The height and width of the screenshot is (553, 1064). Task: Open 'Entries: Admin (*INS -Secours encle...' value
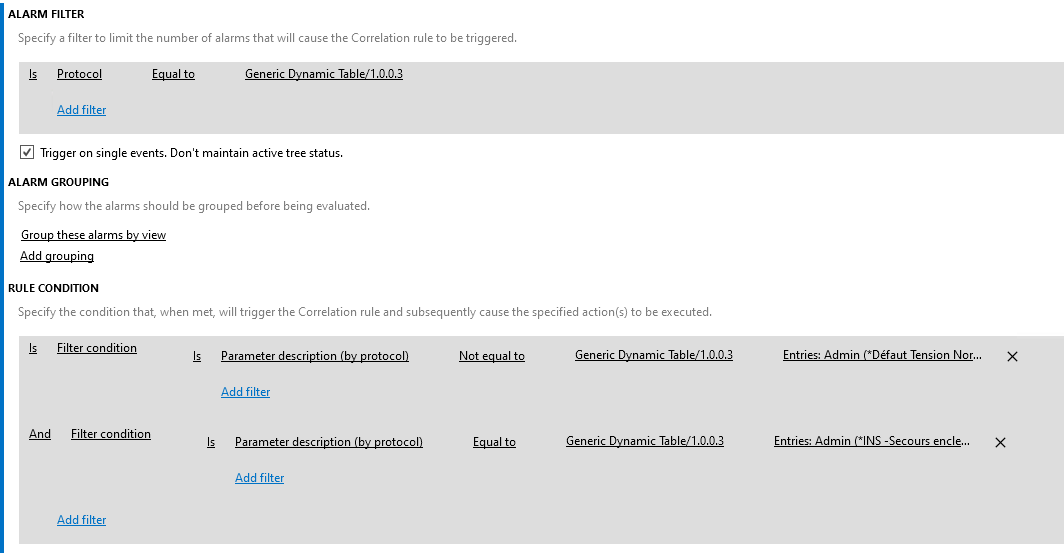(872, 441)
